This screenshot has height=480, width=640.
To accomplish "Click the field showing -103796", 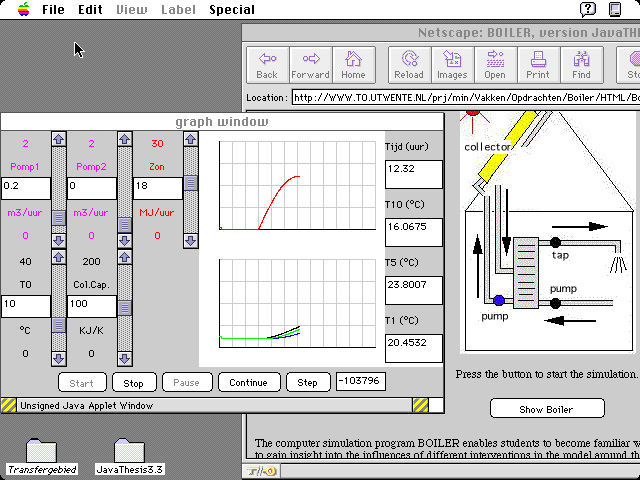I will (360, 381).
